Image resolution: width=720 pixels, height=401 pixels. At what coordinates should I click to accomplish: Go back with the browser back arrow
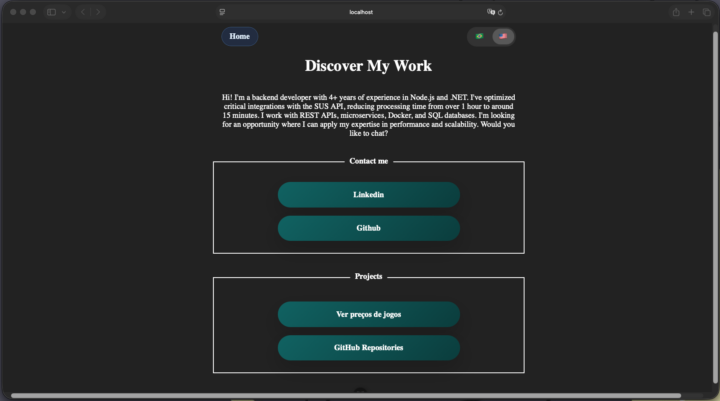83,12
